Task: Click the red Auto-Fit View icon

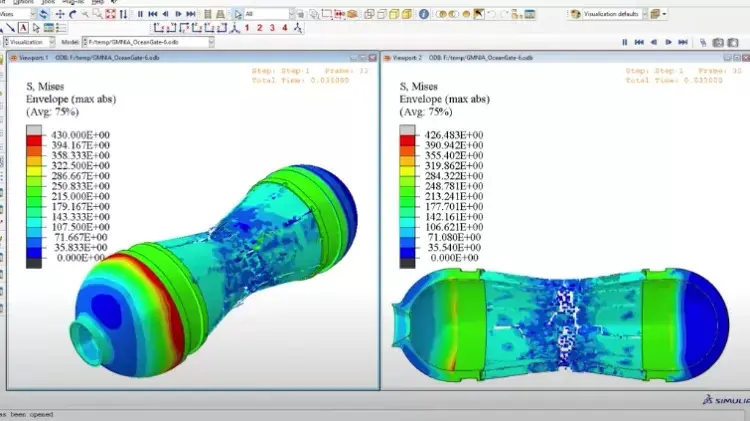Action: (110, 14)
